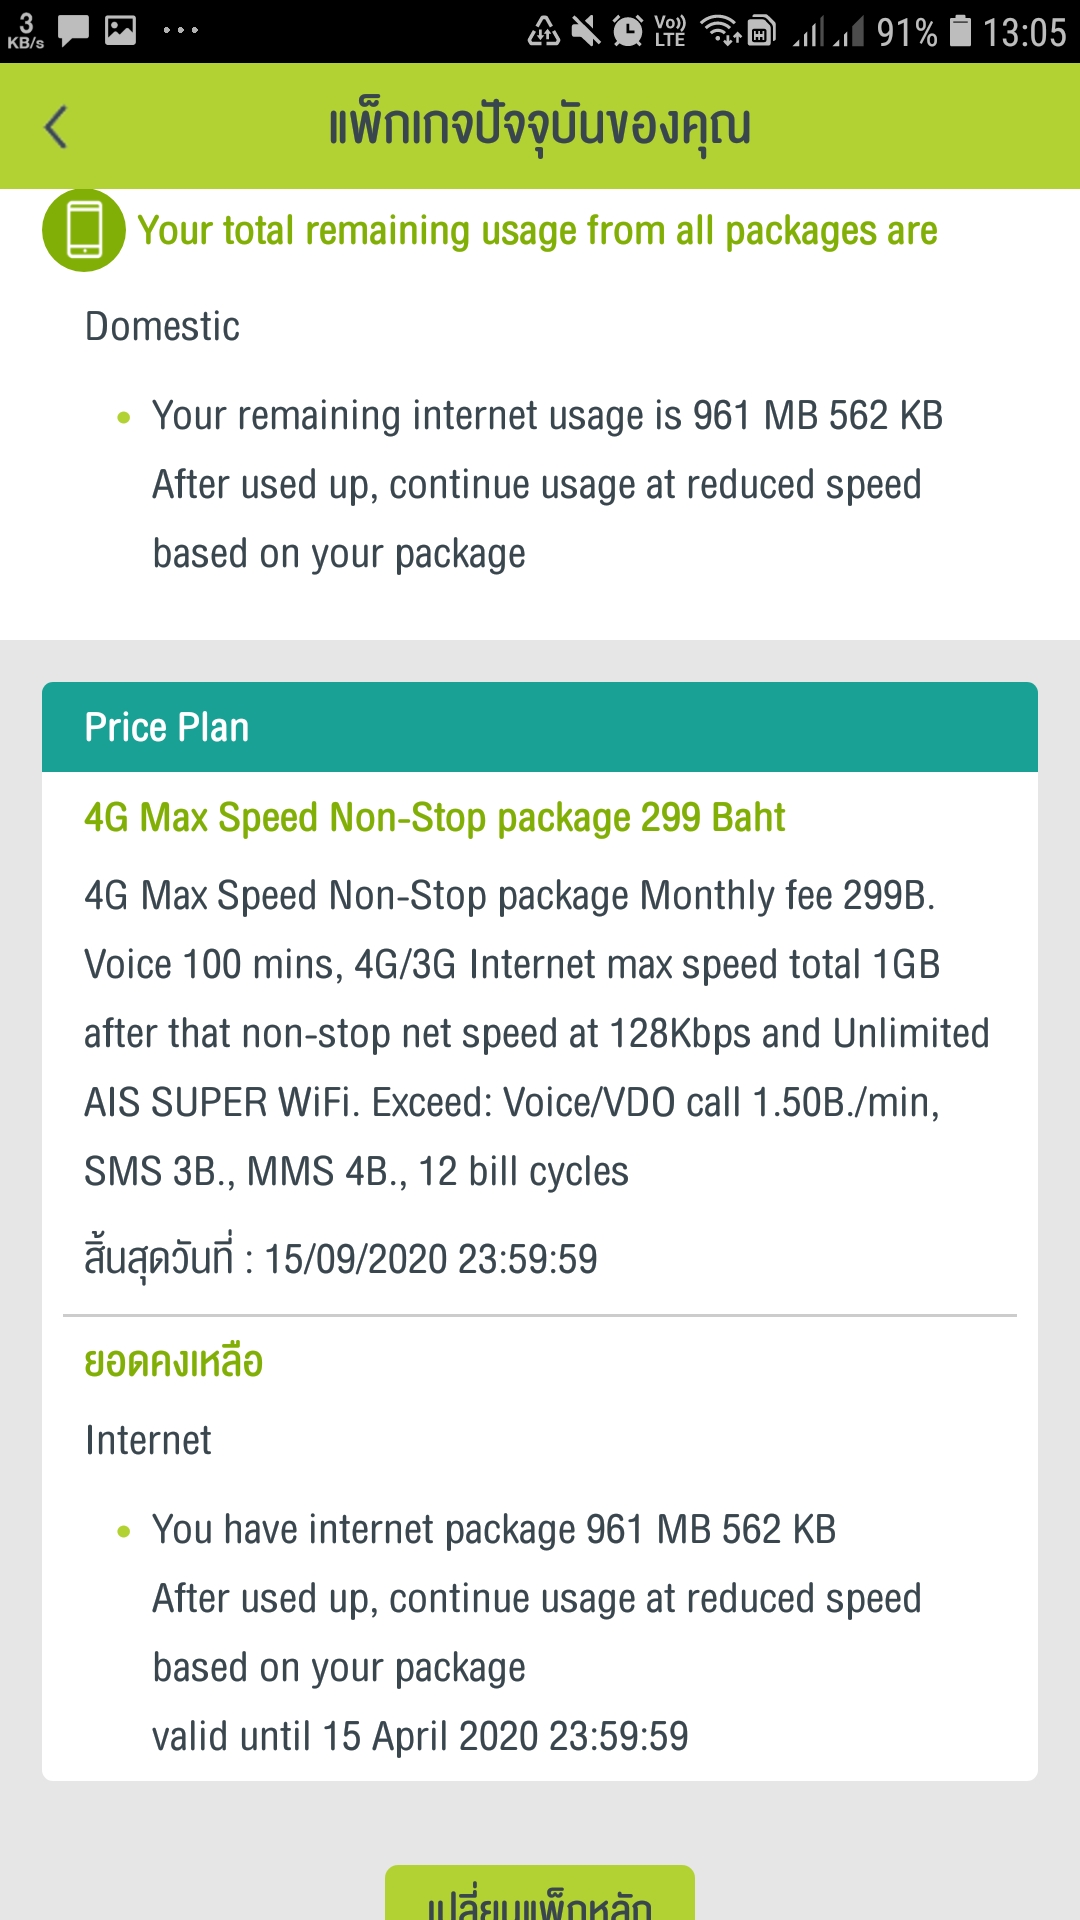Tap the picture notification icon in status bar
This screenshot has height=1920, width=1080.
pos(120,30)
